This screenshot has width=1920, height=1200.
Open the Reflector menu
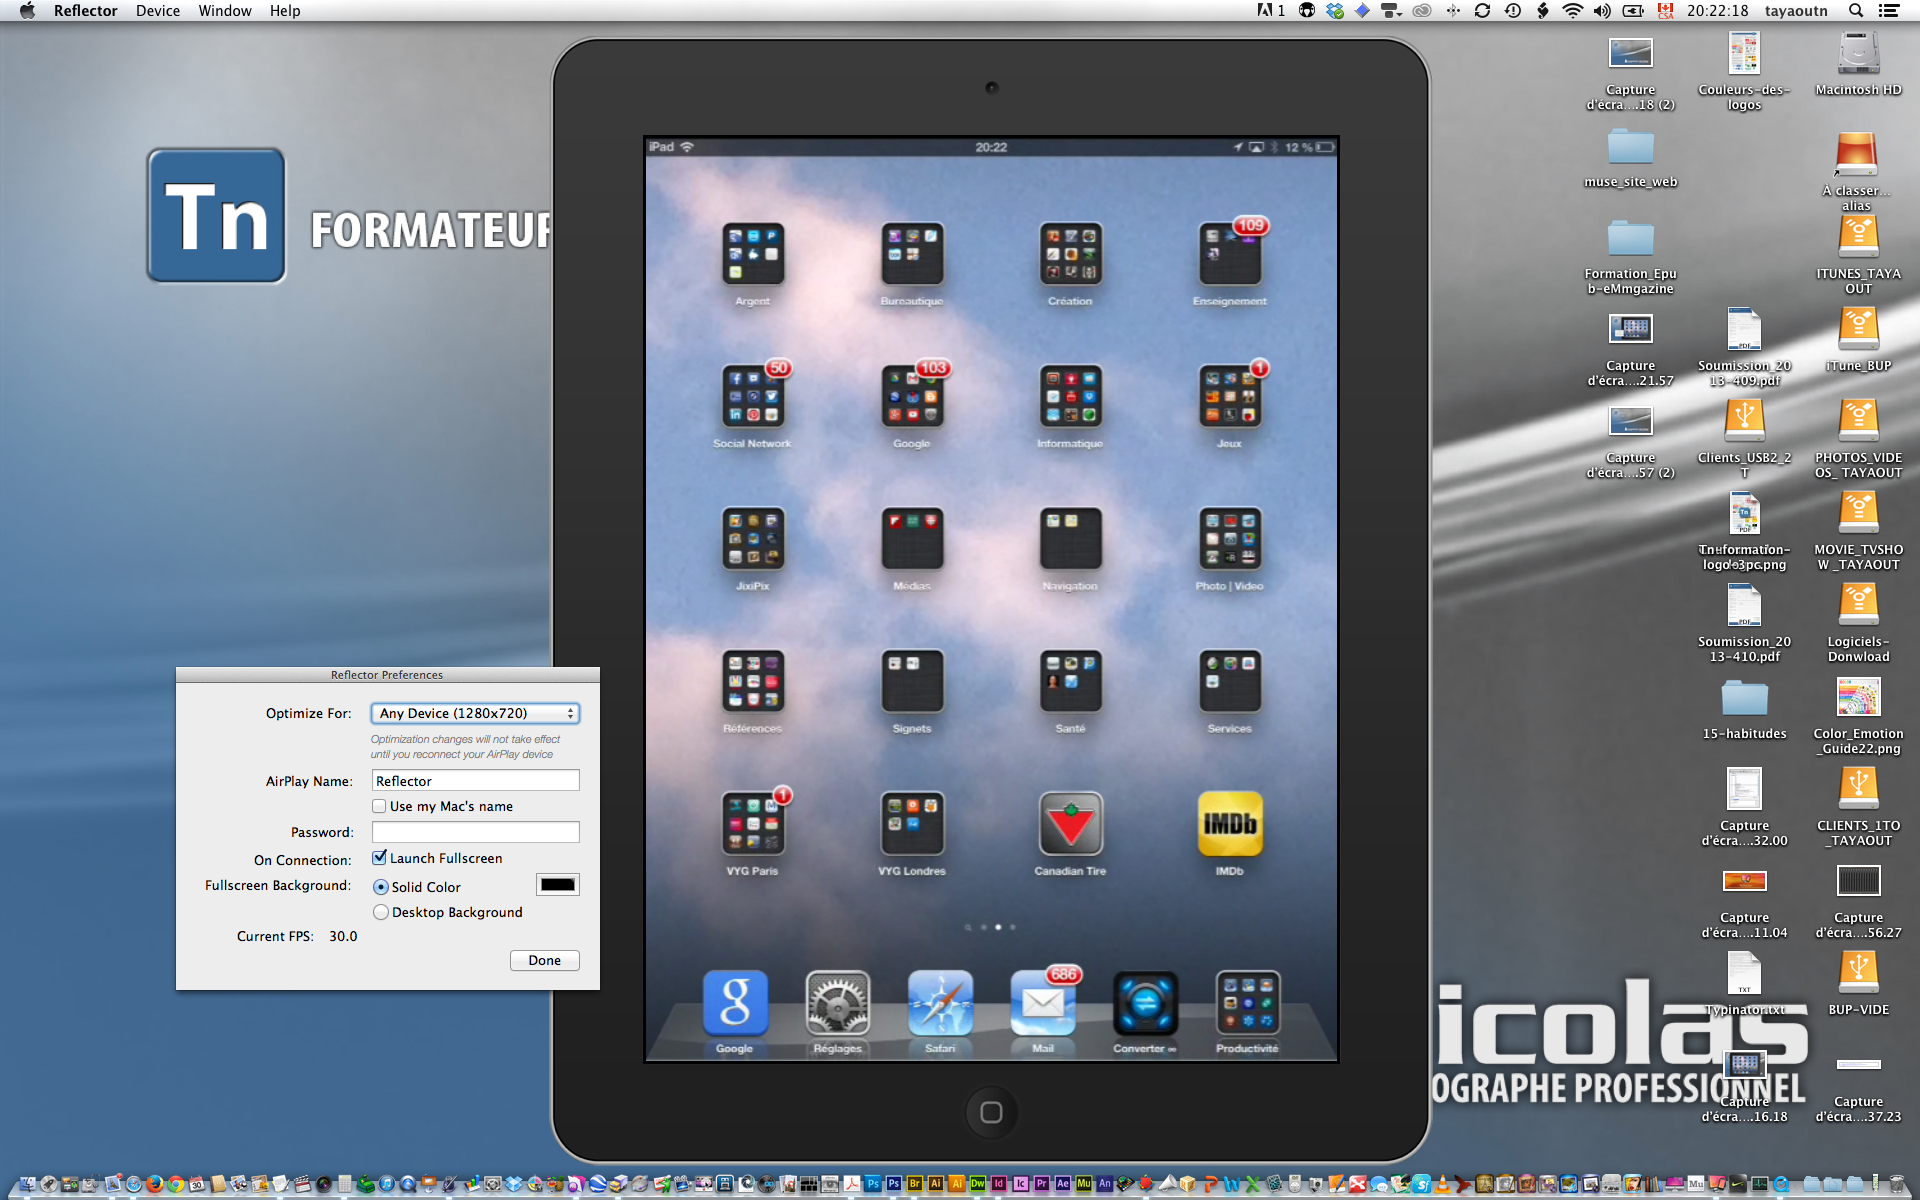85,11
